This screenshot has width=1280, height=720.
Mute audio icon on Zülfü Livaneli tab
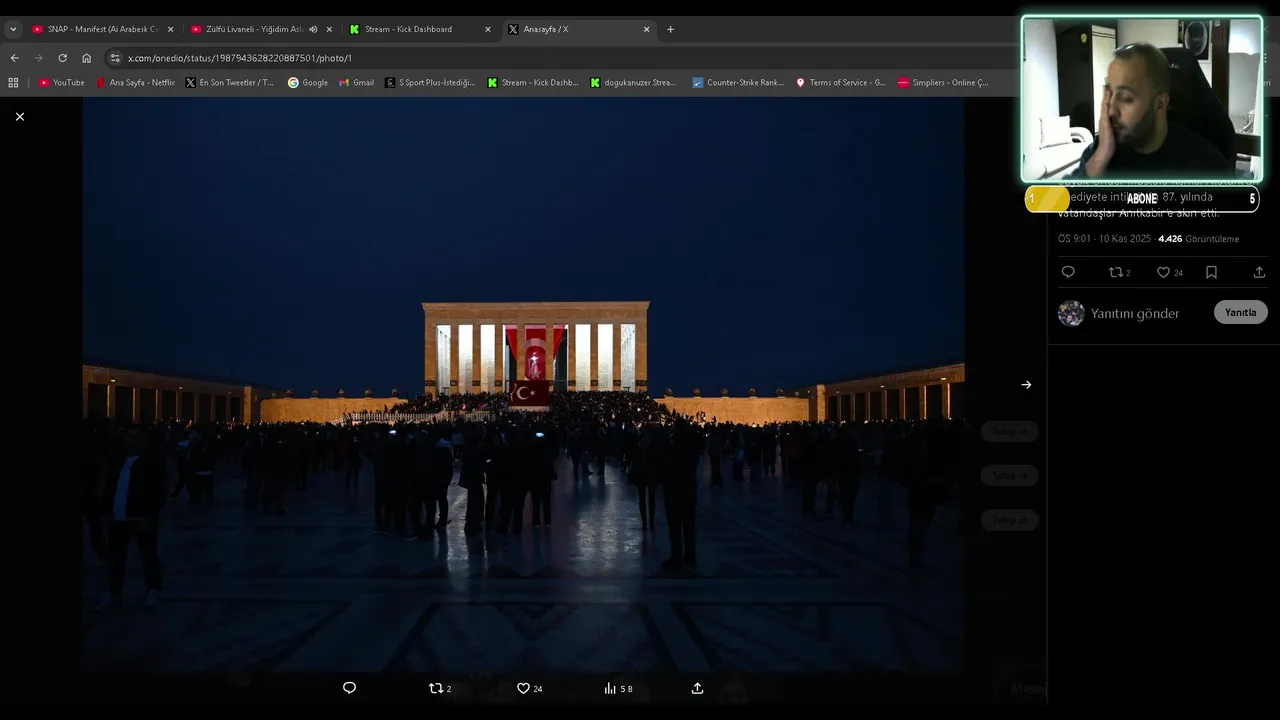pos(313,29)
